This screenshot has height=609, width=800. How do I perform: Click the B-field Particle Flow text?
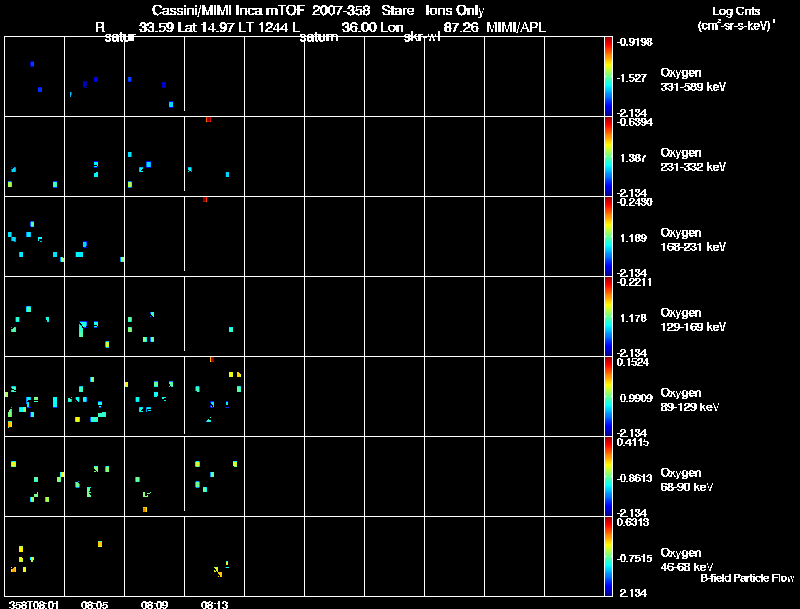[747, 578]
